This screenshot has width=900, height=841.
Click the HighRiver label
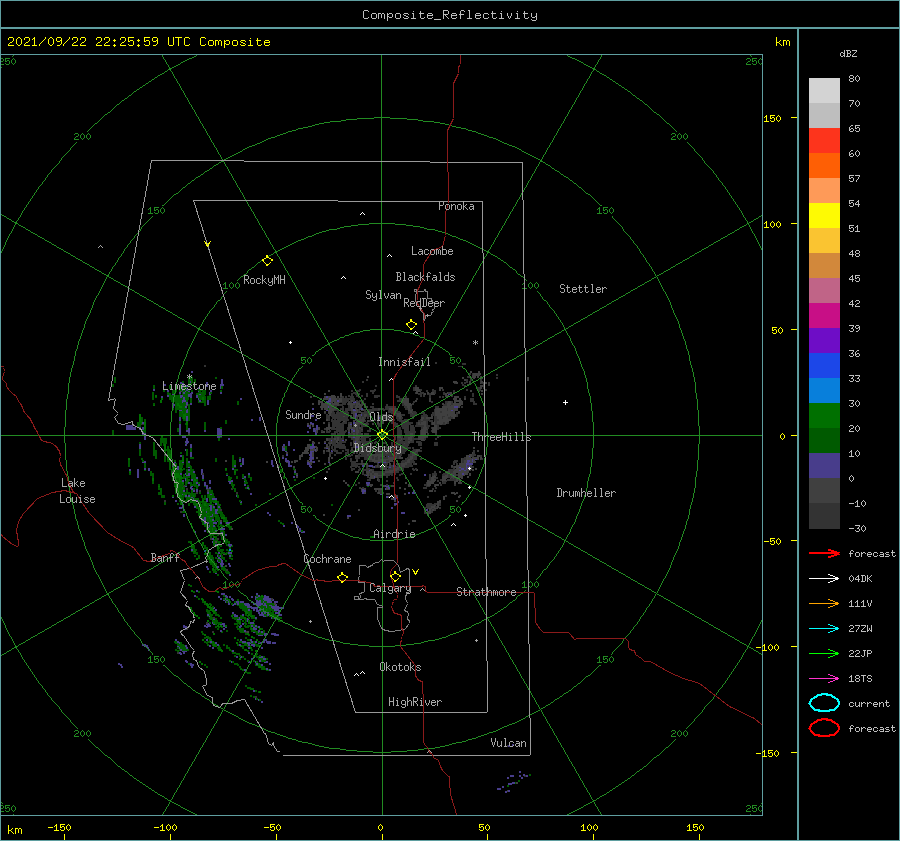tap(415, 702)
